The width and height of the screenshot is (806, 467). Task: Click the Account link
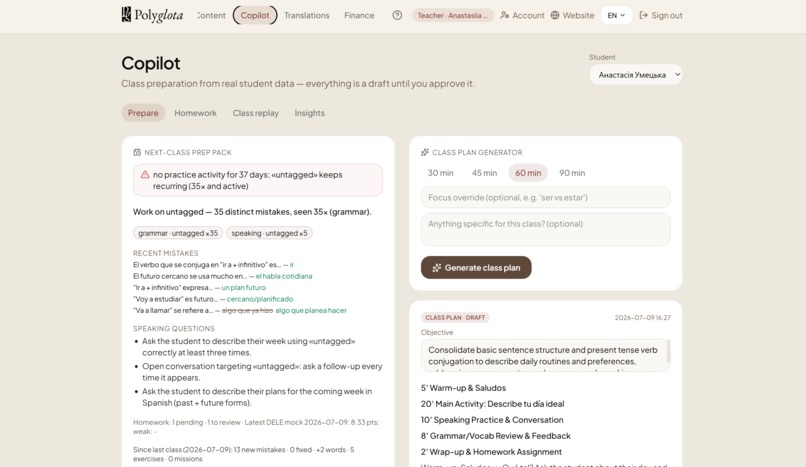click(522, 15)
